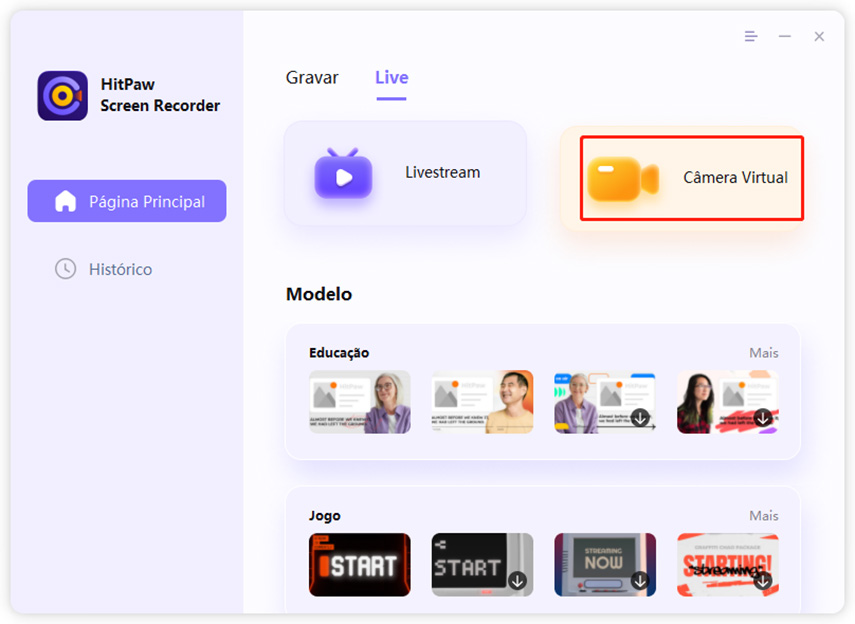This screenshot has width=855, height=624.
Task: Download the Streaming Now template icon
Action: (x=640, y=580)
